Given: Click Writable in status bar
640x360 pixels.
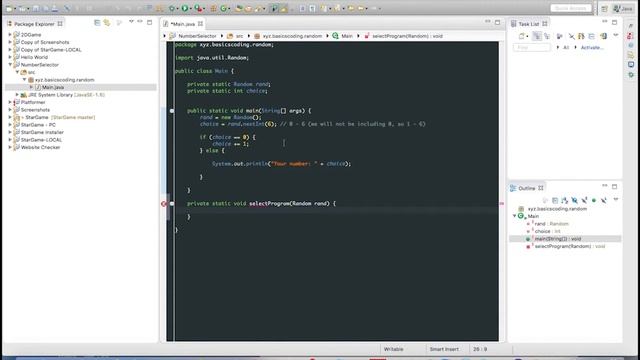Looking at the screenshot, I should click(x=393, y=349).
